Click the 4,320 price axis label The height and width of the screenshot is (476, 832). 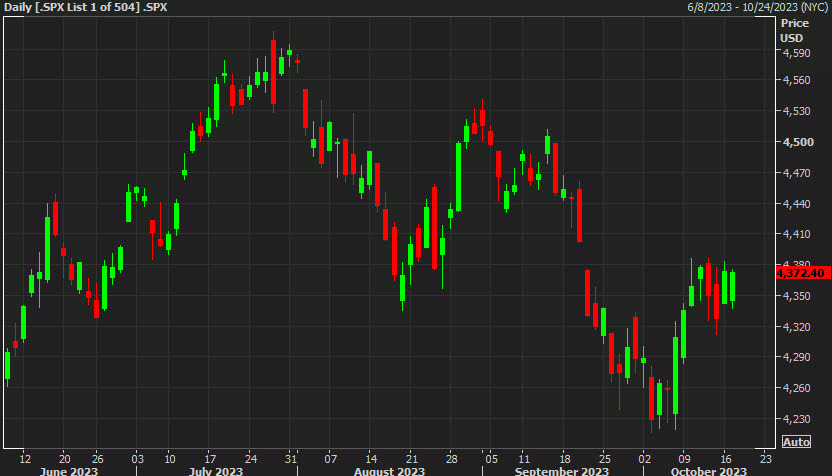796,327
